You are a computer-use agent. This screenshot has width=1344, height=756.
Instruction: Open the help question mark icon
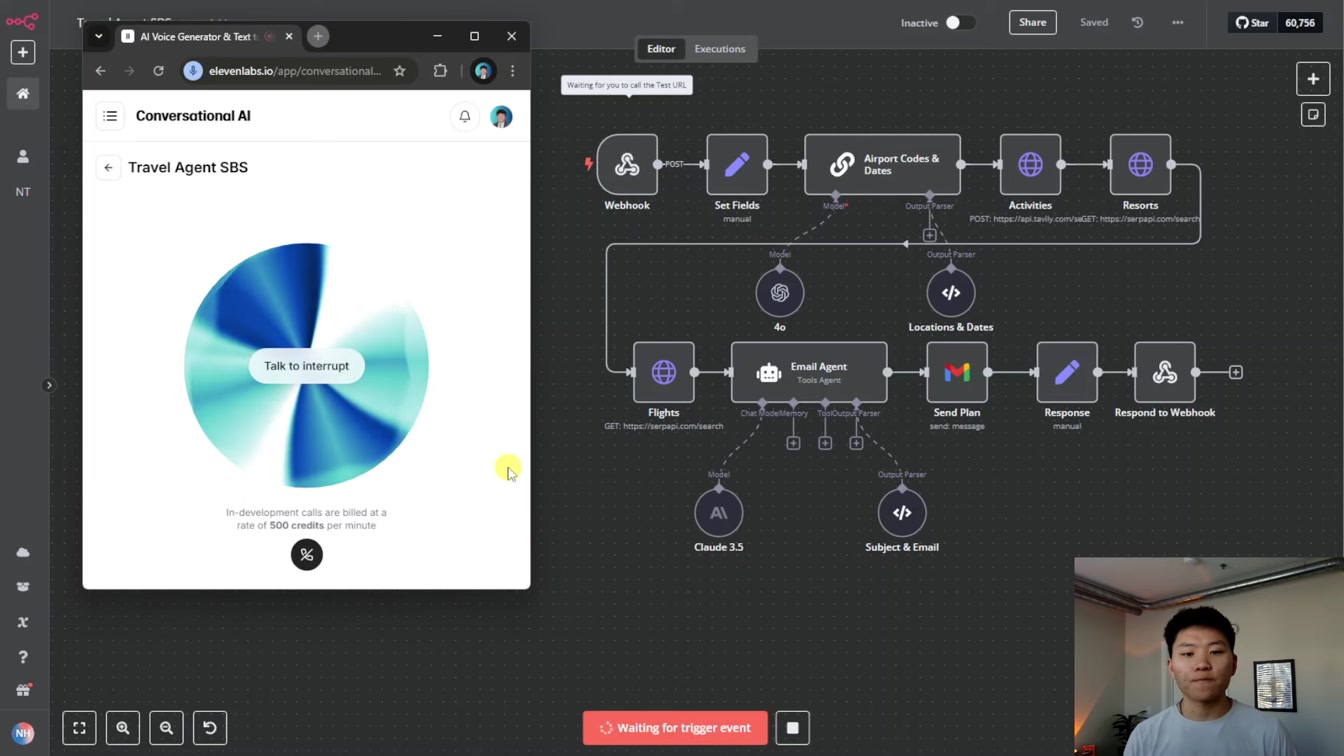click(23, 657)
